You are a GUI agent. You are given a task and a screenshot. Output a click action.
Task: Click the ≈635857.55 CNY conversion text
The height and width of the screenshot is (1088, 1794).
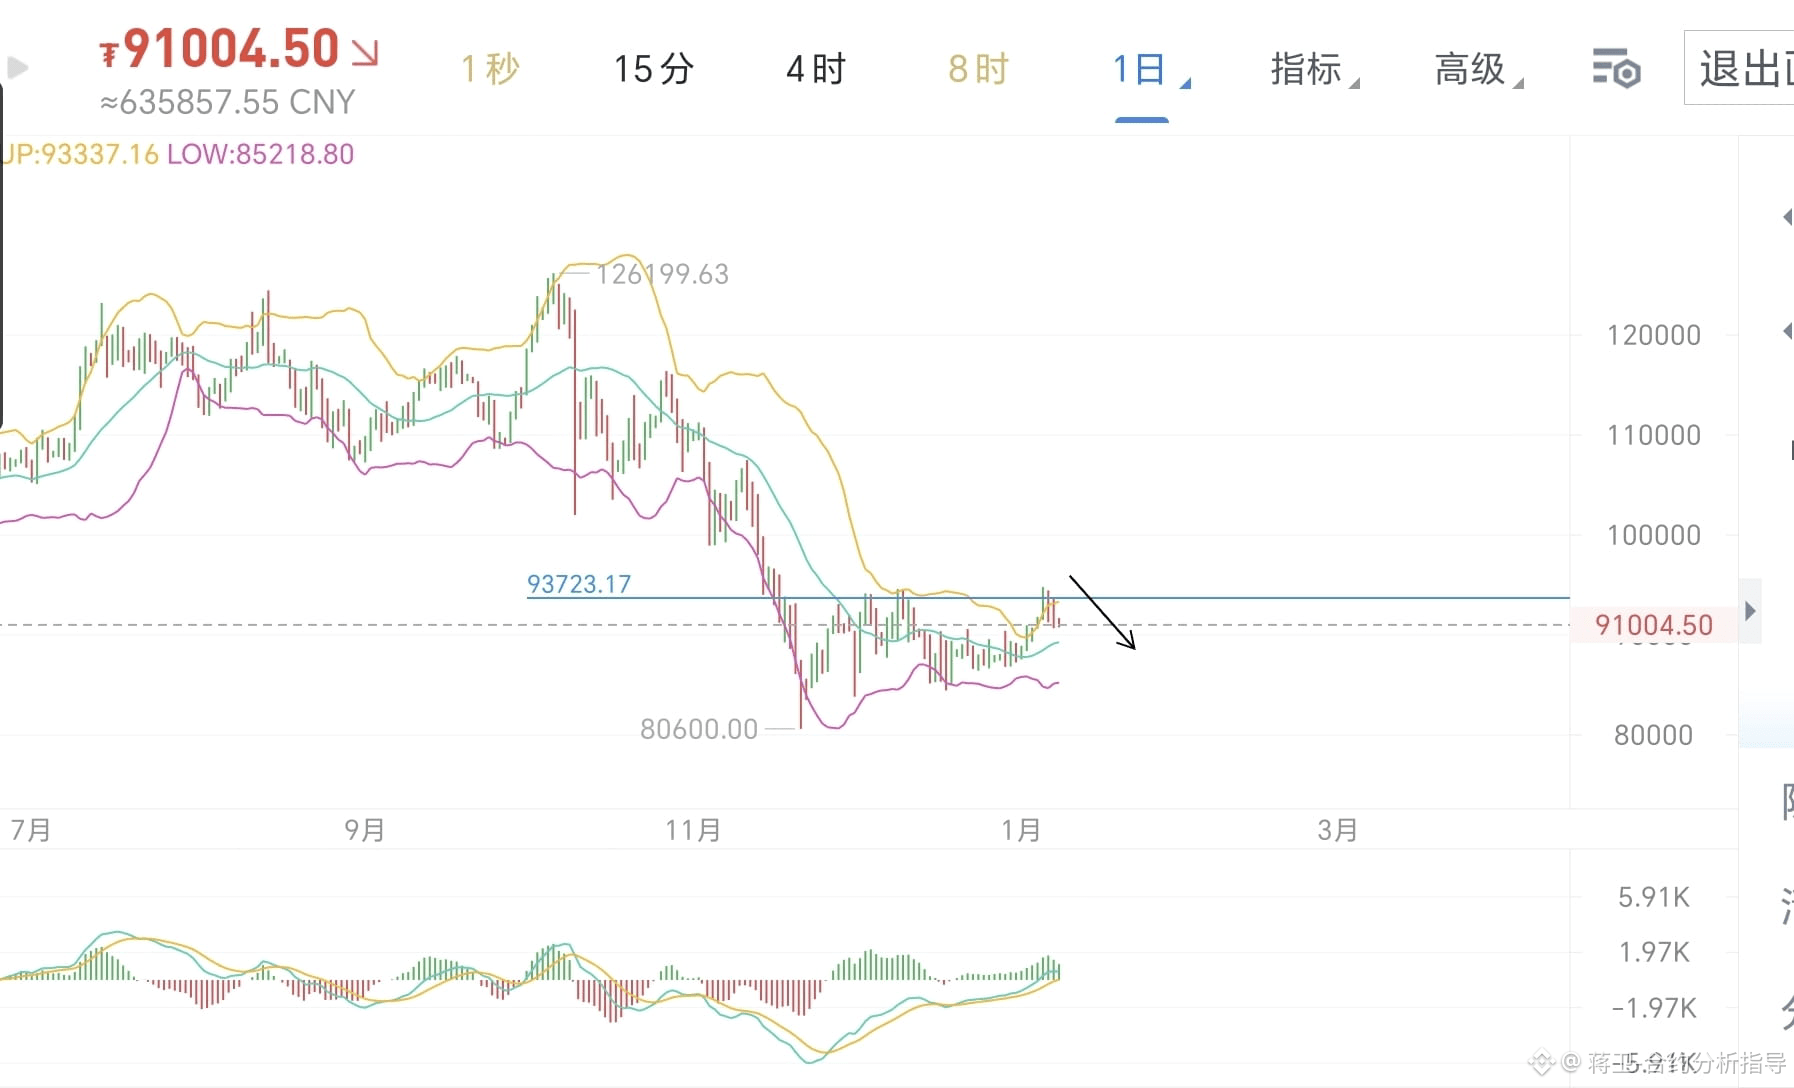[x=226, y=101]
